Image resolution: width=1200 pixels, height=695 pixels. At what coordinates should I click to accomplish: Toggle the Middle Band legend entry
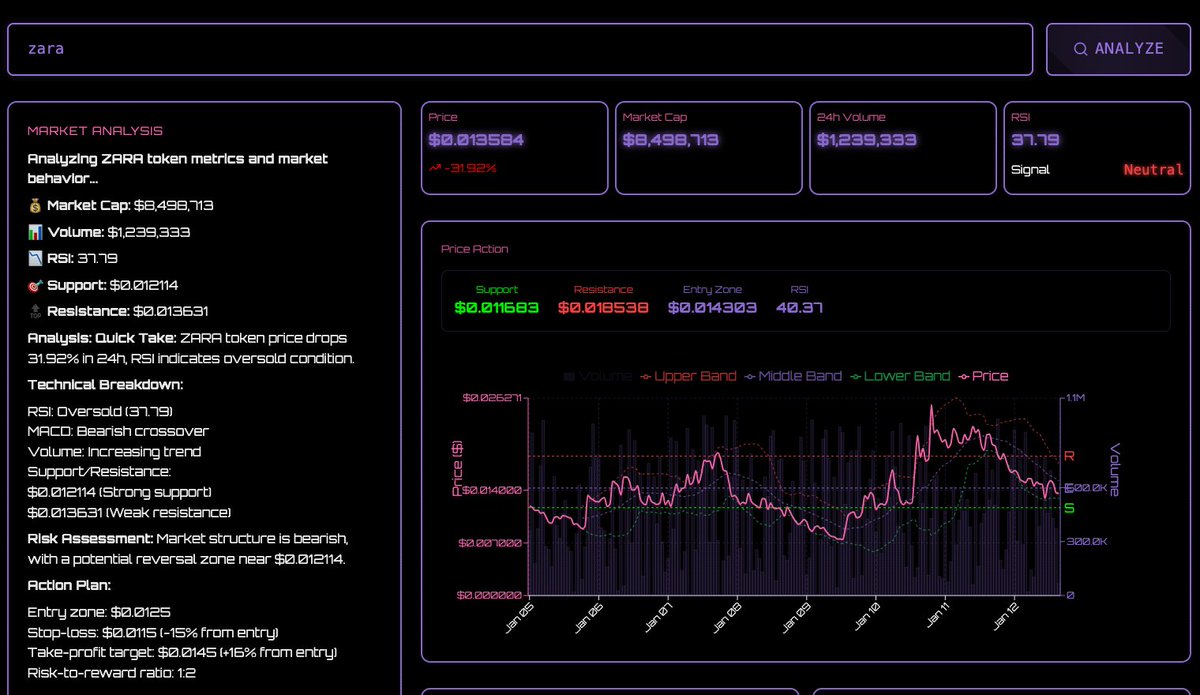click(793, 376)
